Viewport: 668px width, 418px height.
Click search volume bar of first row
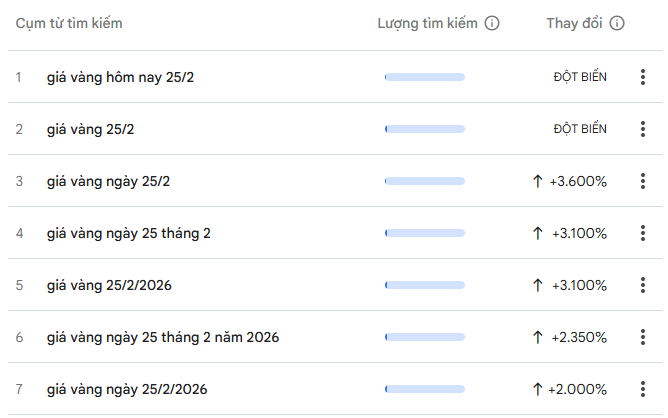pos(425,77)
